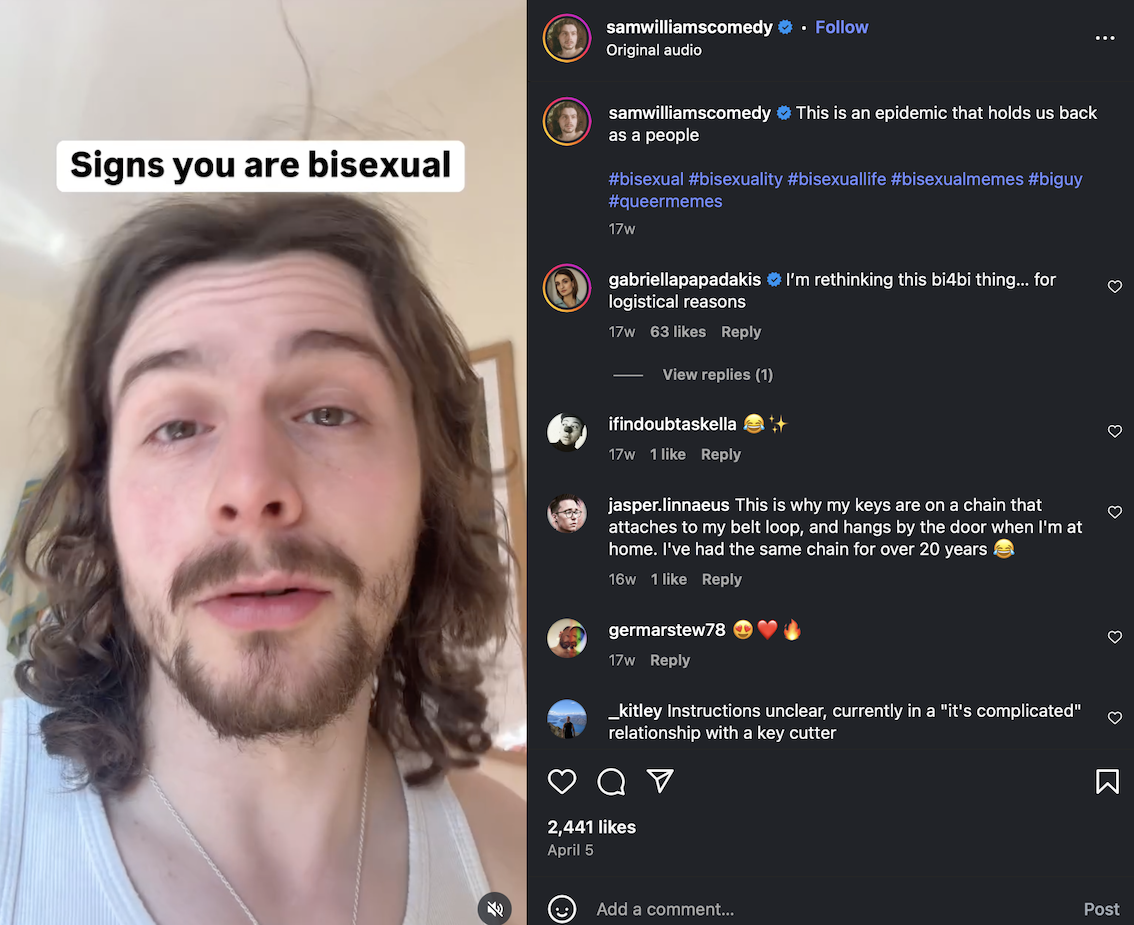This screenshot has width=1134, height=925.
Task: View the 2,441 likes list
Action: 592,827
